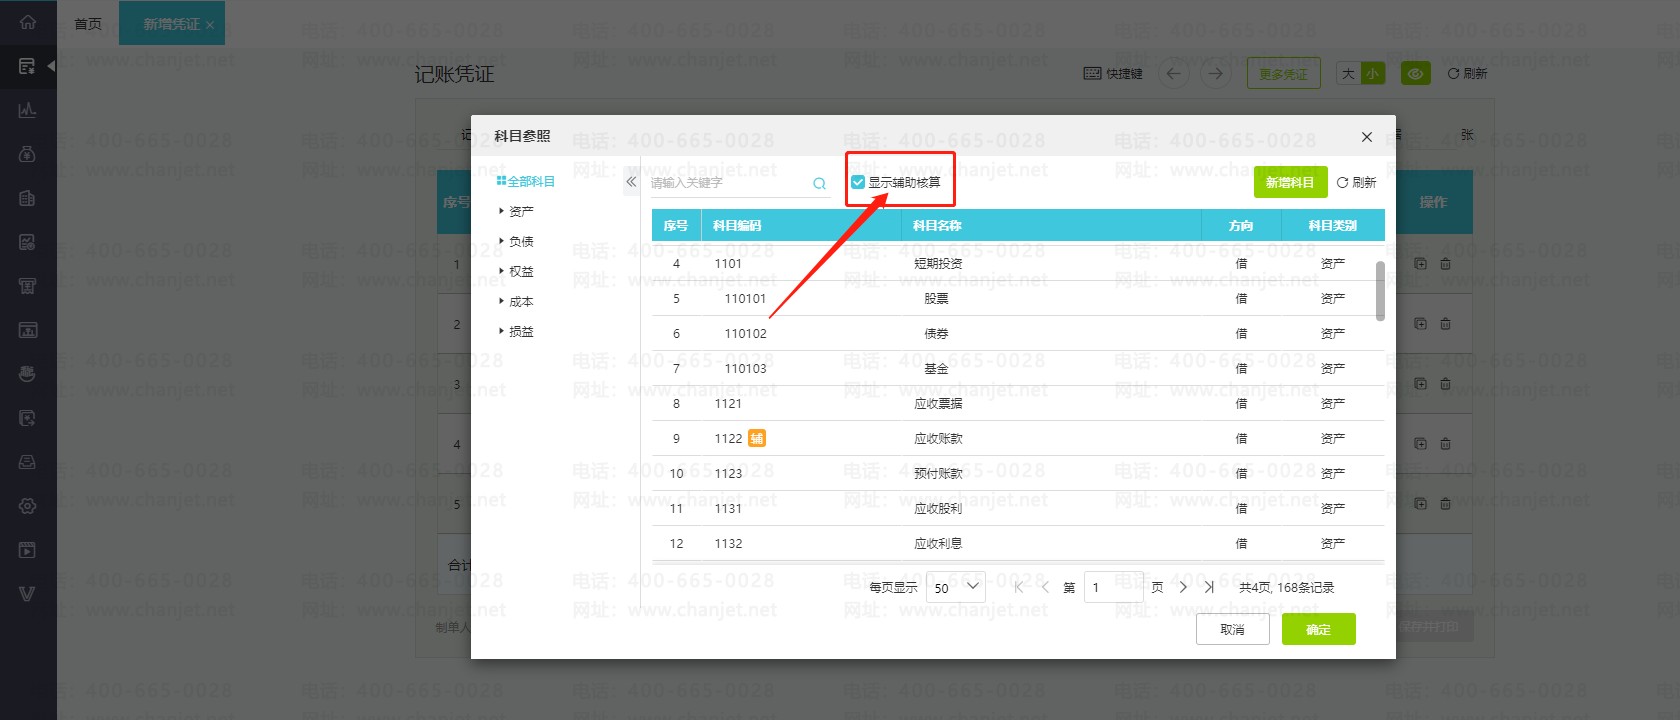
Task: Click the subject table vertical scrollbar
Action: [1380, 291]
